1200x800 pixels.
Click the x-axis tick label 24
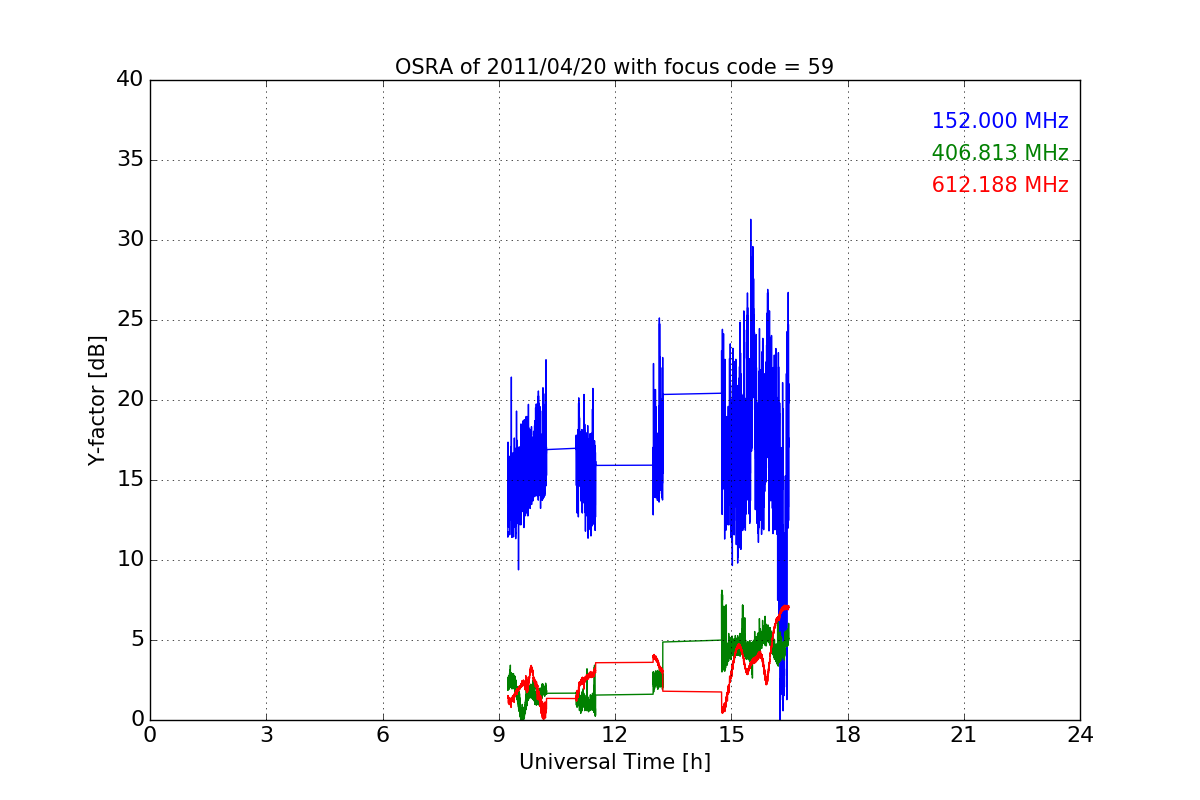(1080, 735)
